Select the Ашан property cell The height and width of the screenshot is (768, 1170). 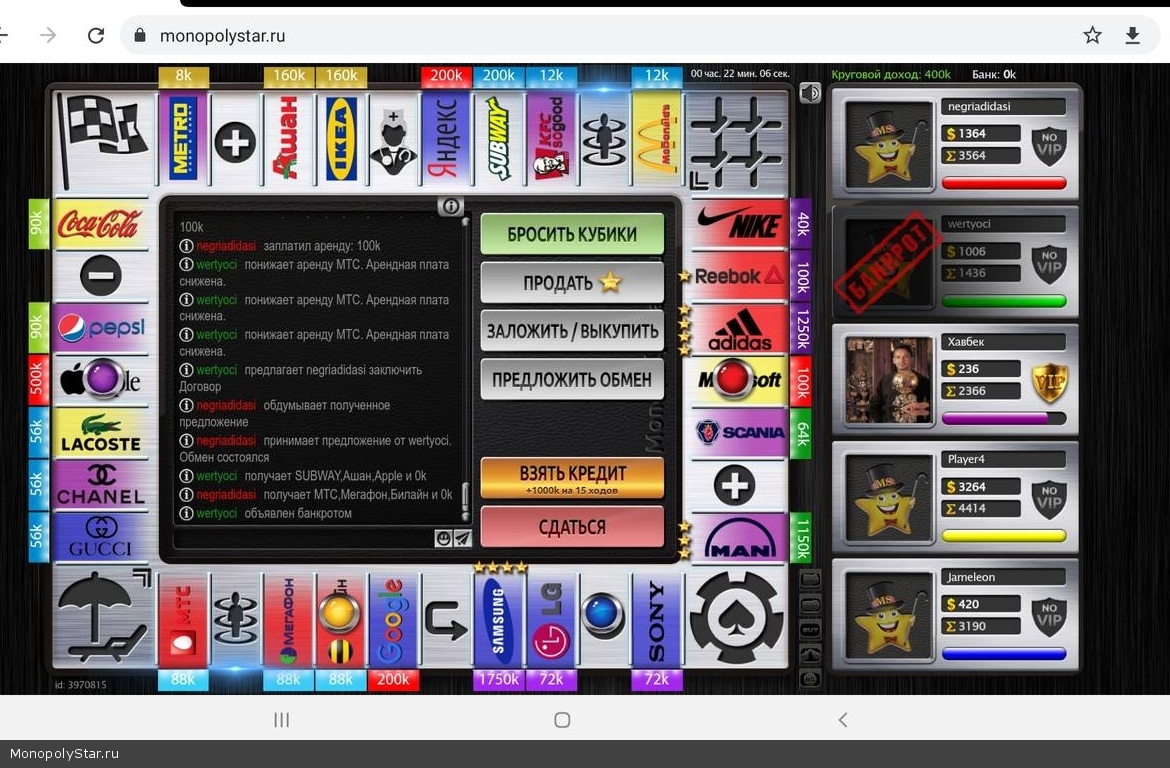coord(288,139)
